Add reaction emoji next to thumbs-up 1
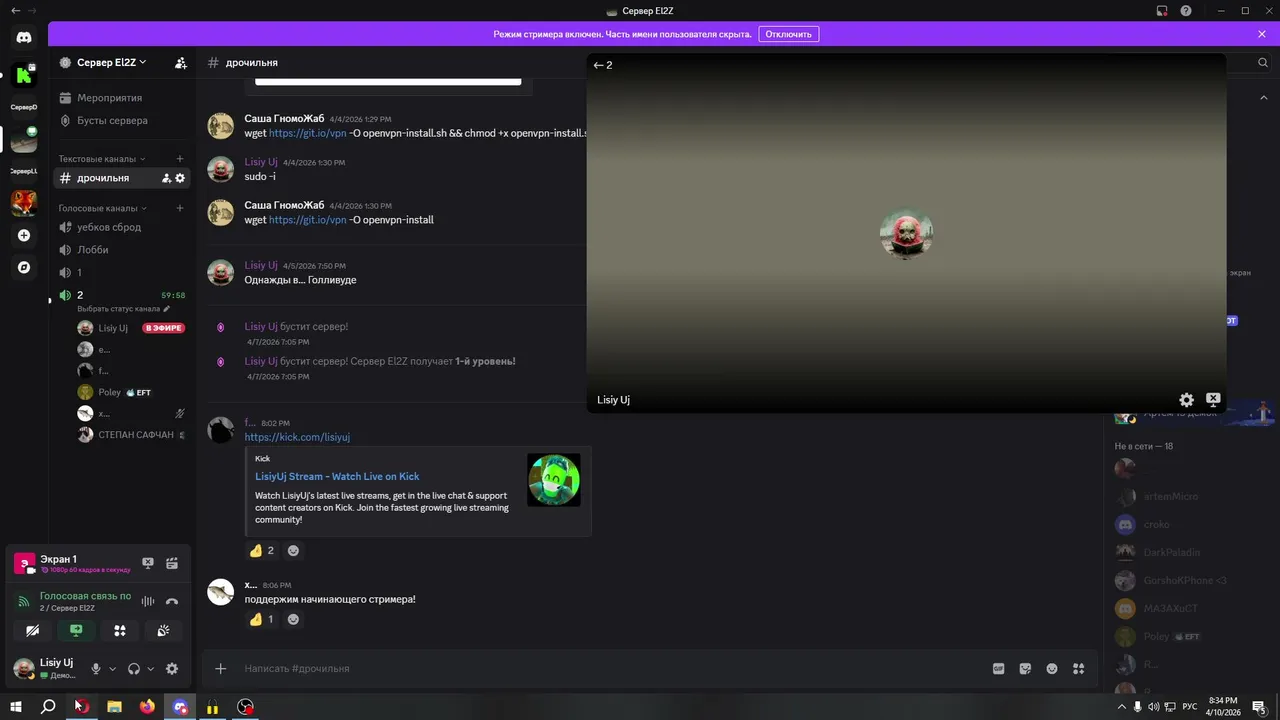1280x720 pixels. coord(293,619)
